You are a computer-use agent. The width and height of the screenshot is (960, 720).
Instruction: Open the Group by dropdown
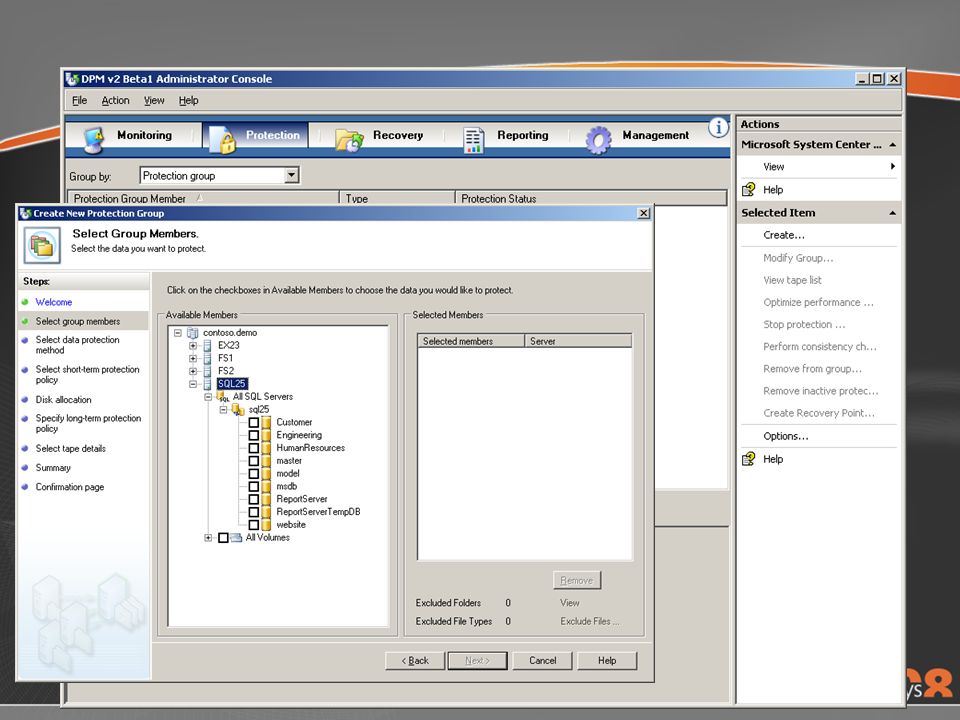pyautogui.click(x=291, y=176)
